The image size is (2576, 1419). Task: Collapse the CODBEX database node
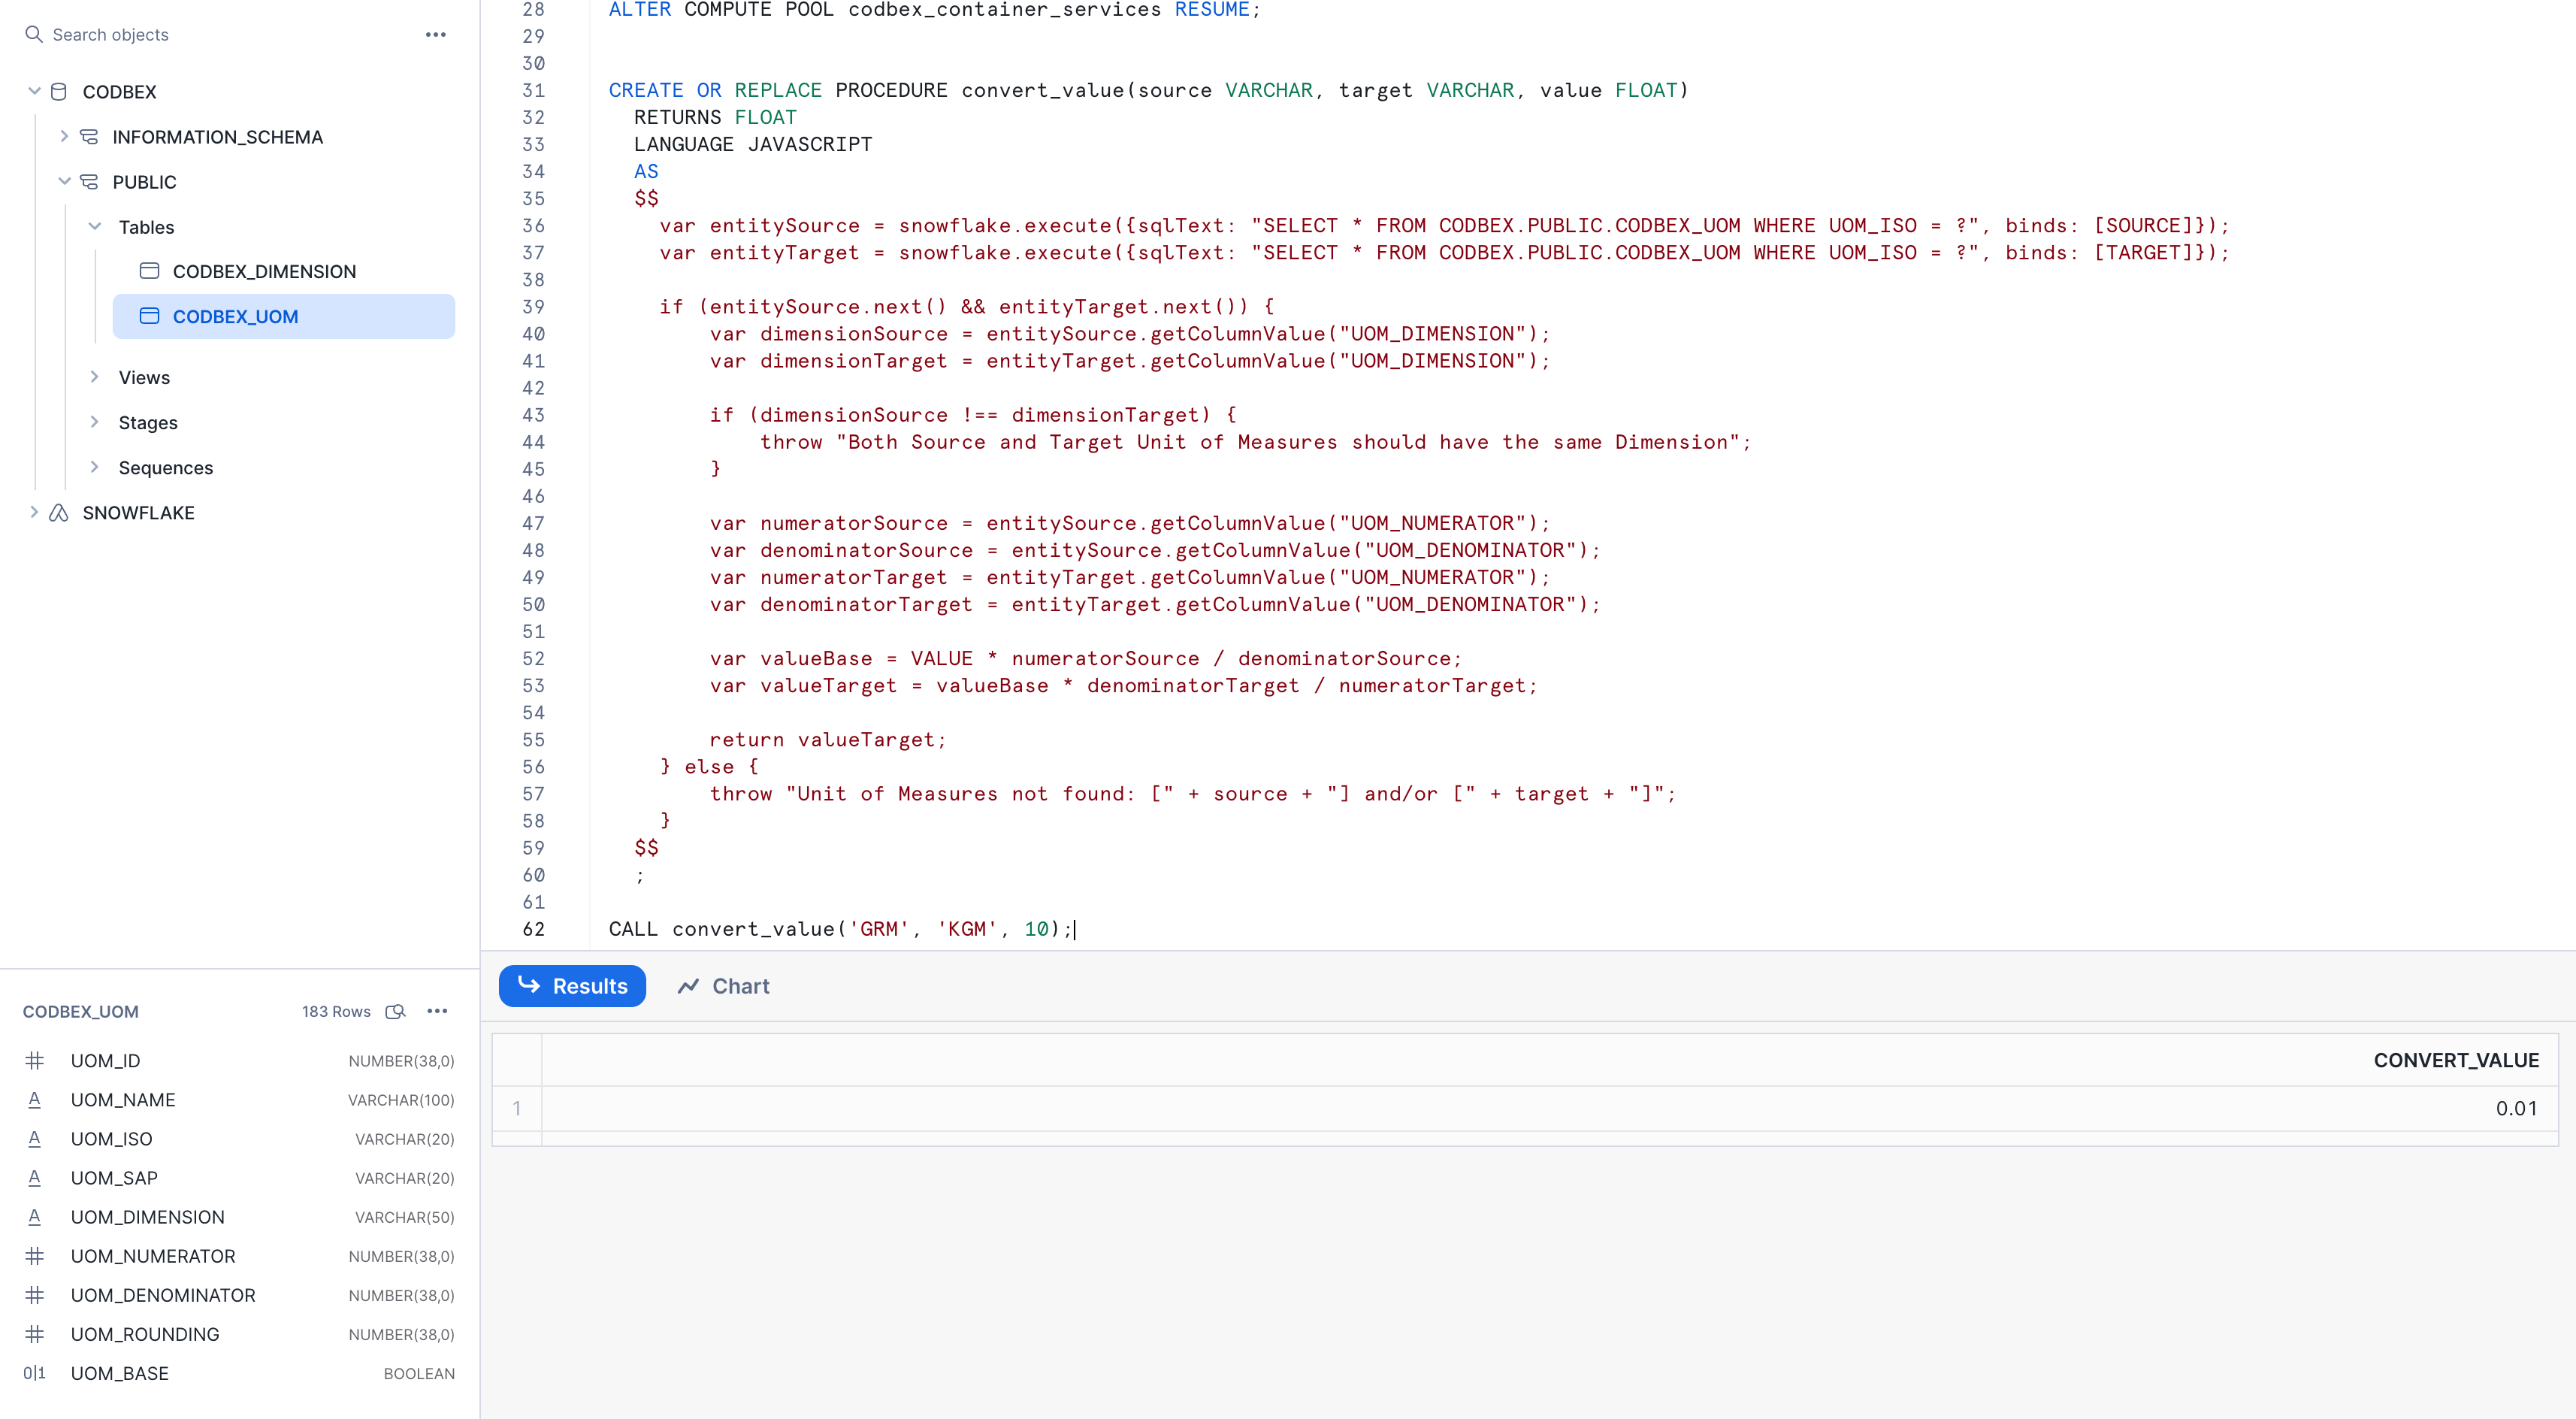pos(34,91)
